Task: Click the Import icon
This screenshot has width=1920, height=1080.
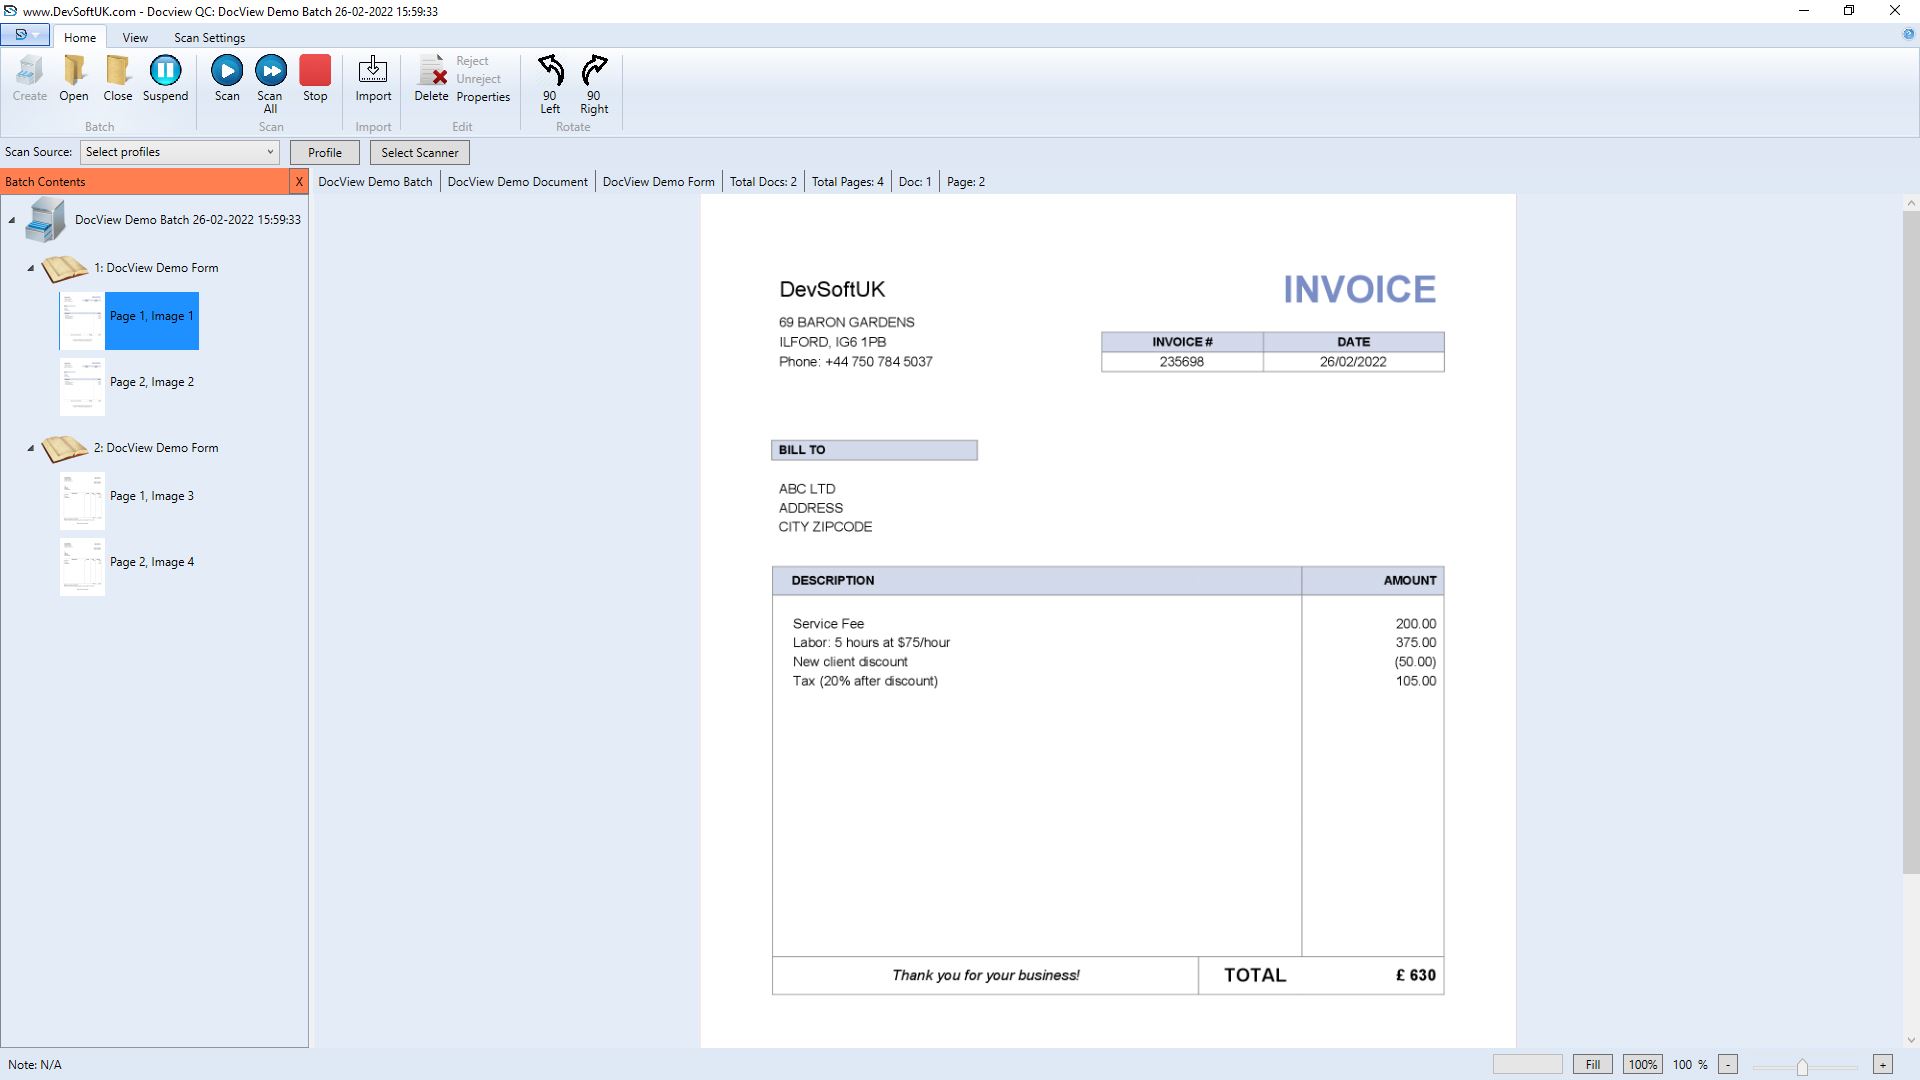Action: pyautogui.click(x=373, y=71)
